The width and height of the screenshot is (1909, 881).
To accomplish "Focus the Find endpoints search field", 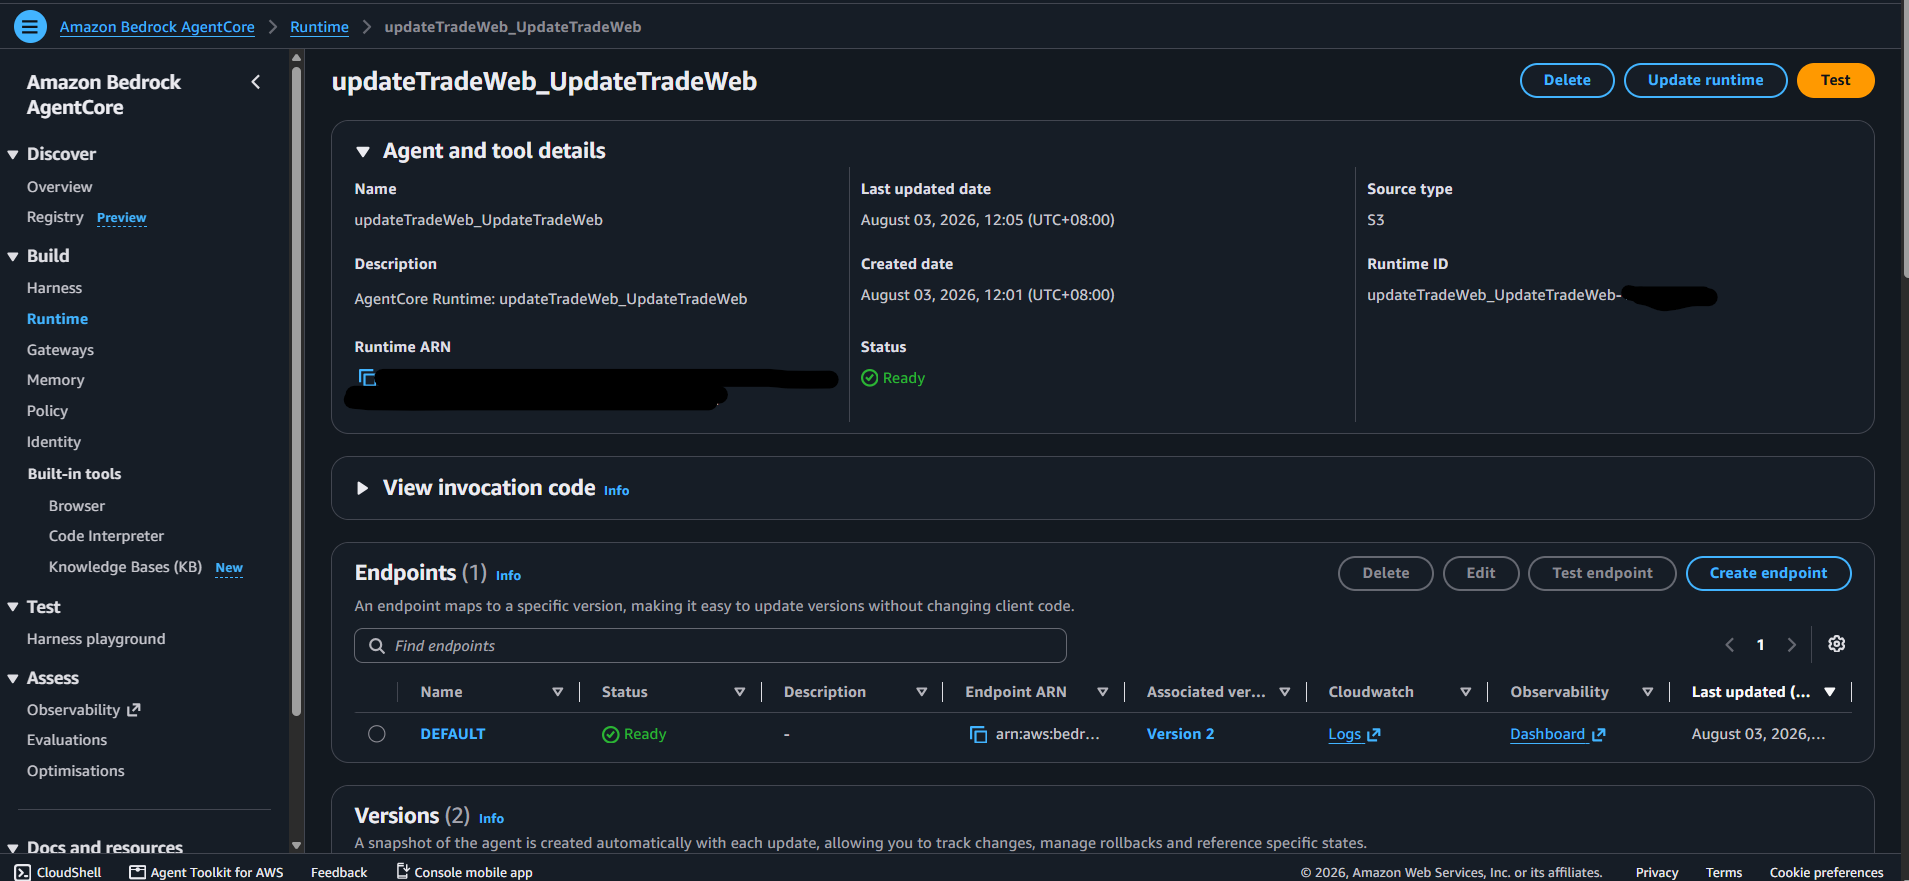I will 710,646.
